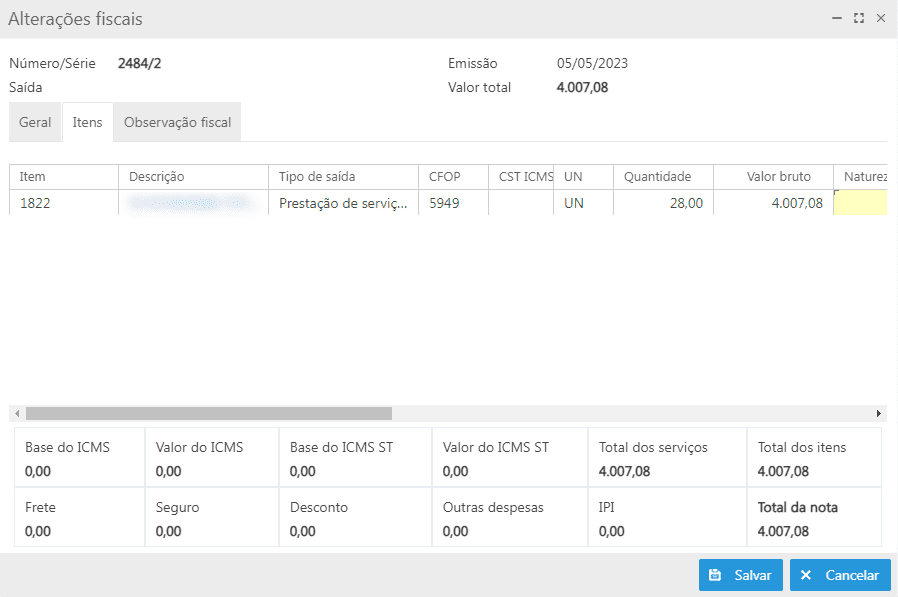Image resolution: width=898 pixels, height=597 pixels.
Task: Open the Geral tab
Action: [x=35, y=122]
